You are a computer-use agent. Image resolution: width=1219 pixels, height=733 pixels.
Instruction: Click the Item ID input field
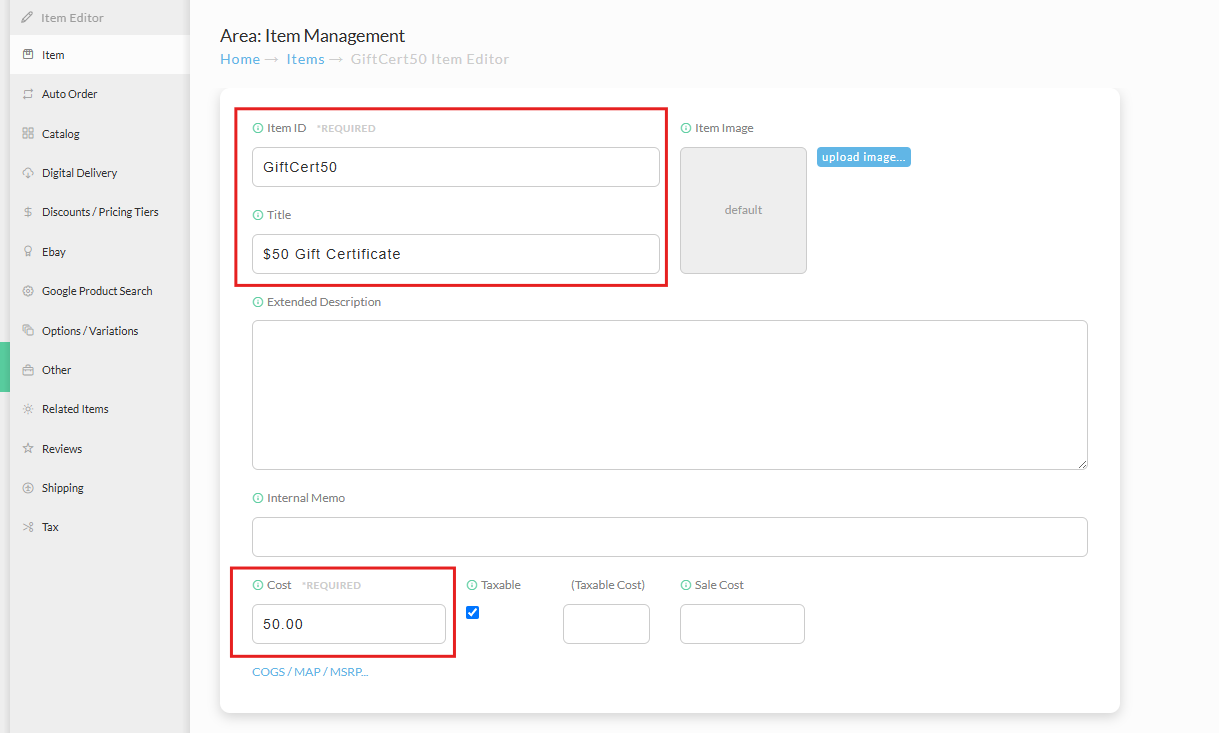(x=456, y=167)
